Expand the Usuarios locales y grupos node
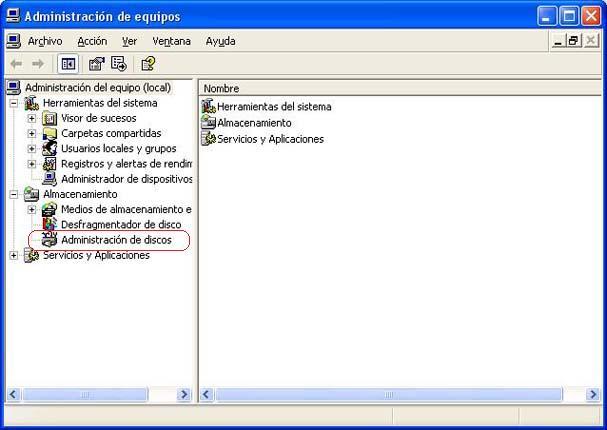 (x=32, y=149)
